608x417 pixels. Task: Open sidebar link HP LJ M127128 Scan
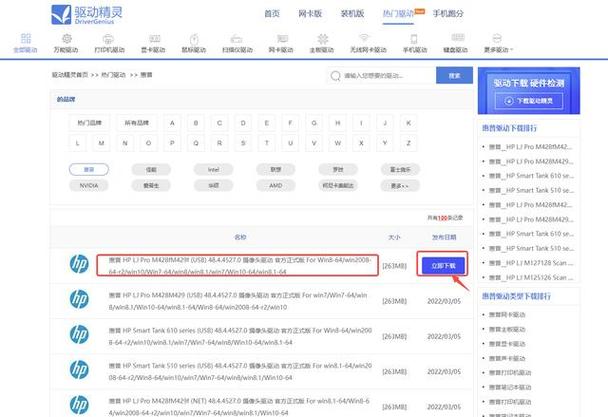coord(531,263)
